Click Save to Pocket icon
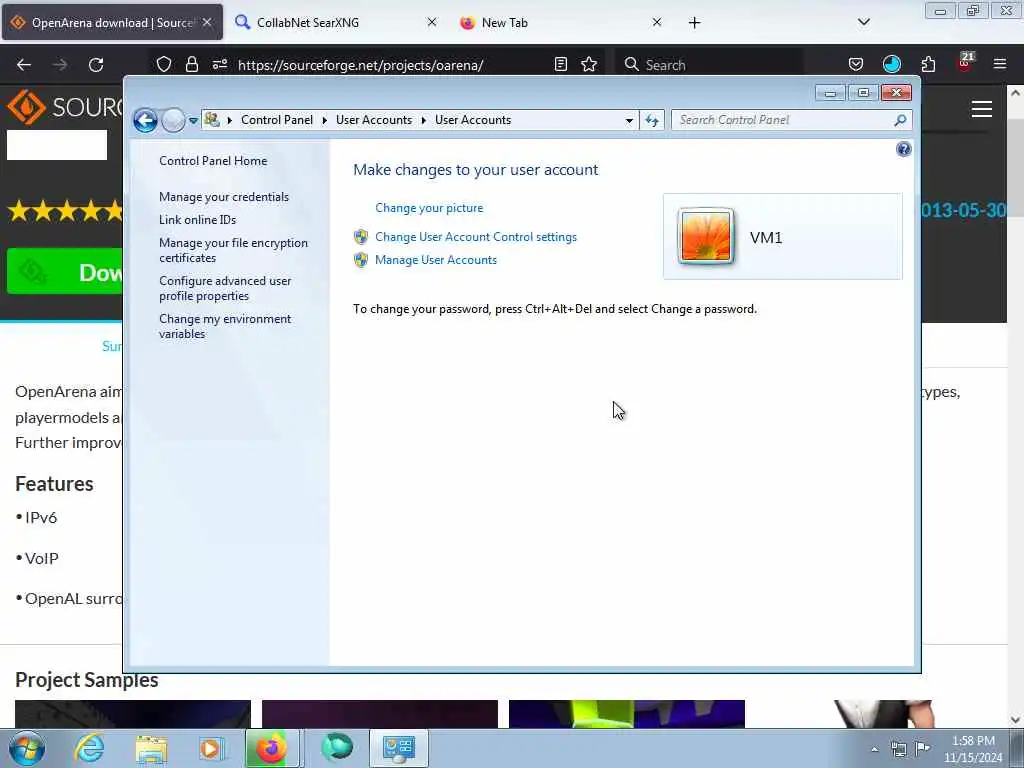This screenshot has width=1024, height=768. (x=856, y=64)
